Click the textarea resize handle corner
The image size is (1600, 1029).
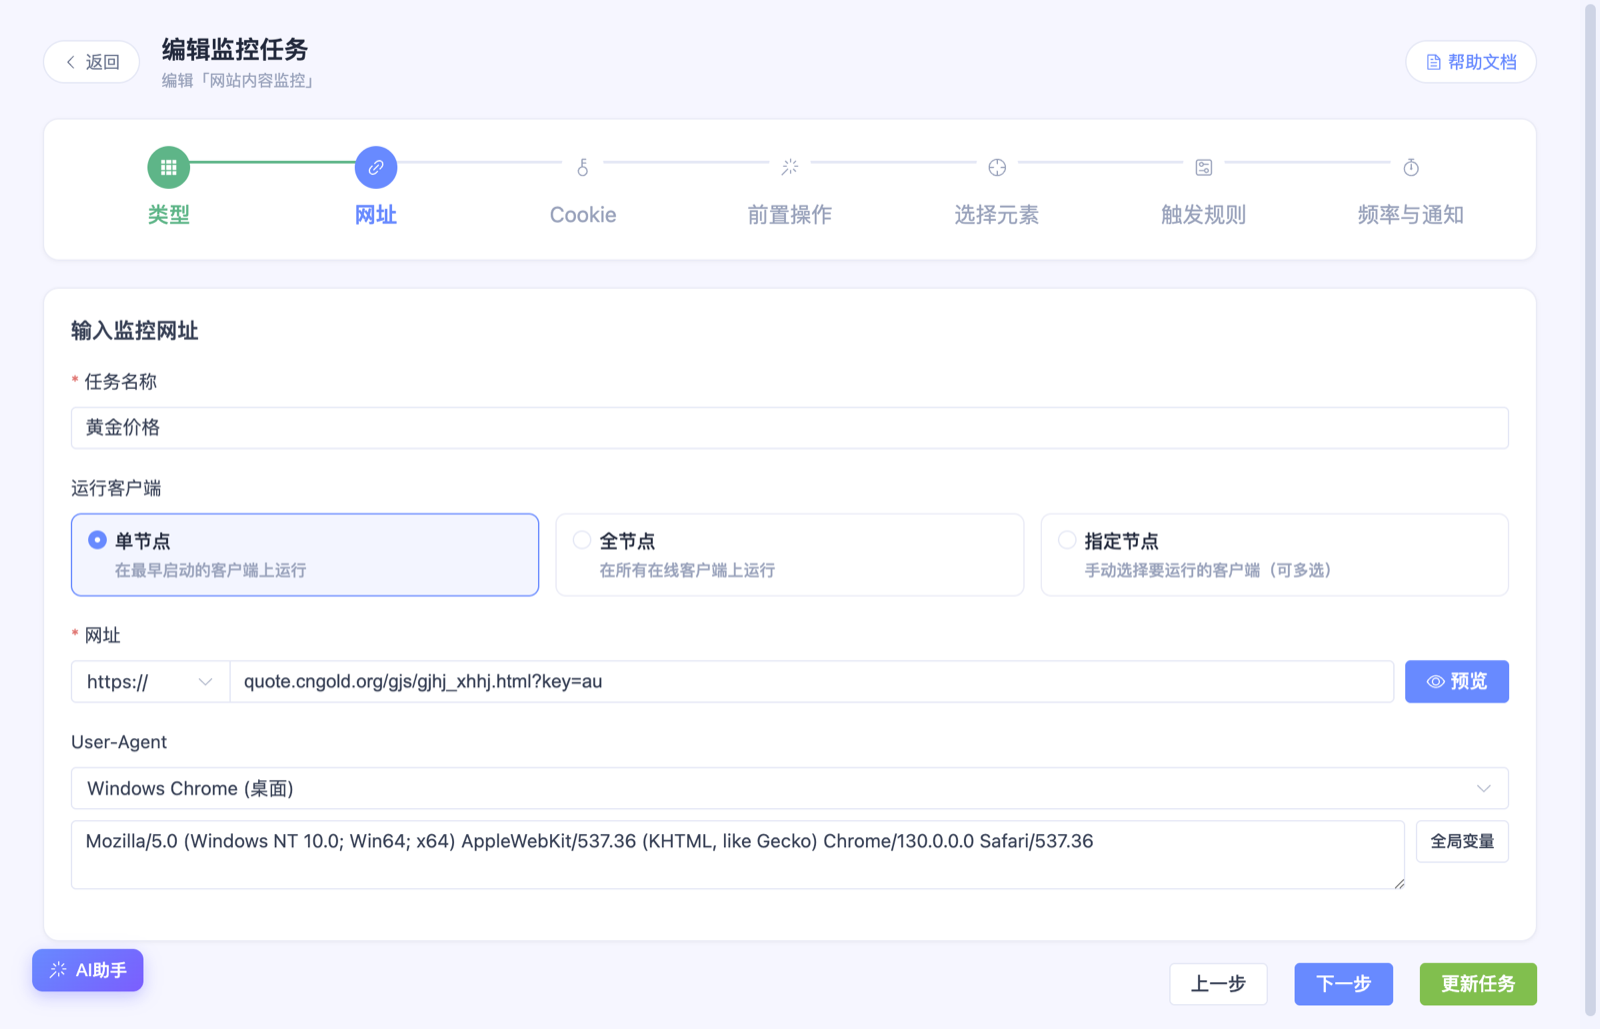1399,883
